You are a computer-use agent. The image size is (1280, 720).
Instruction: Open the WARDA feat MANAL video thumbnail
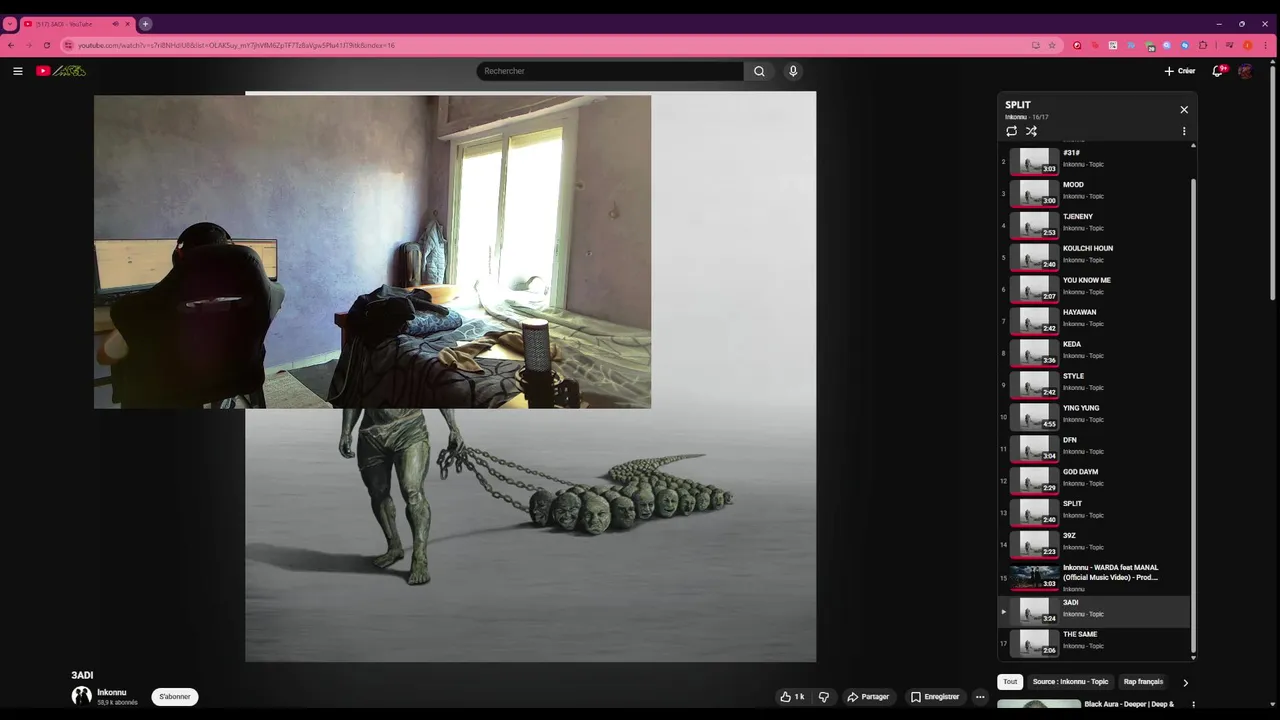pos(1033,577)
